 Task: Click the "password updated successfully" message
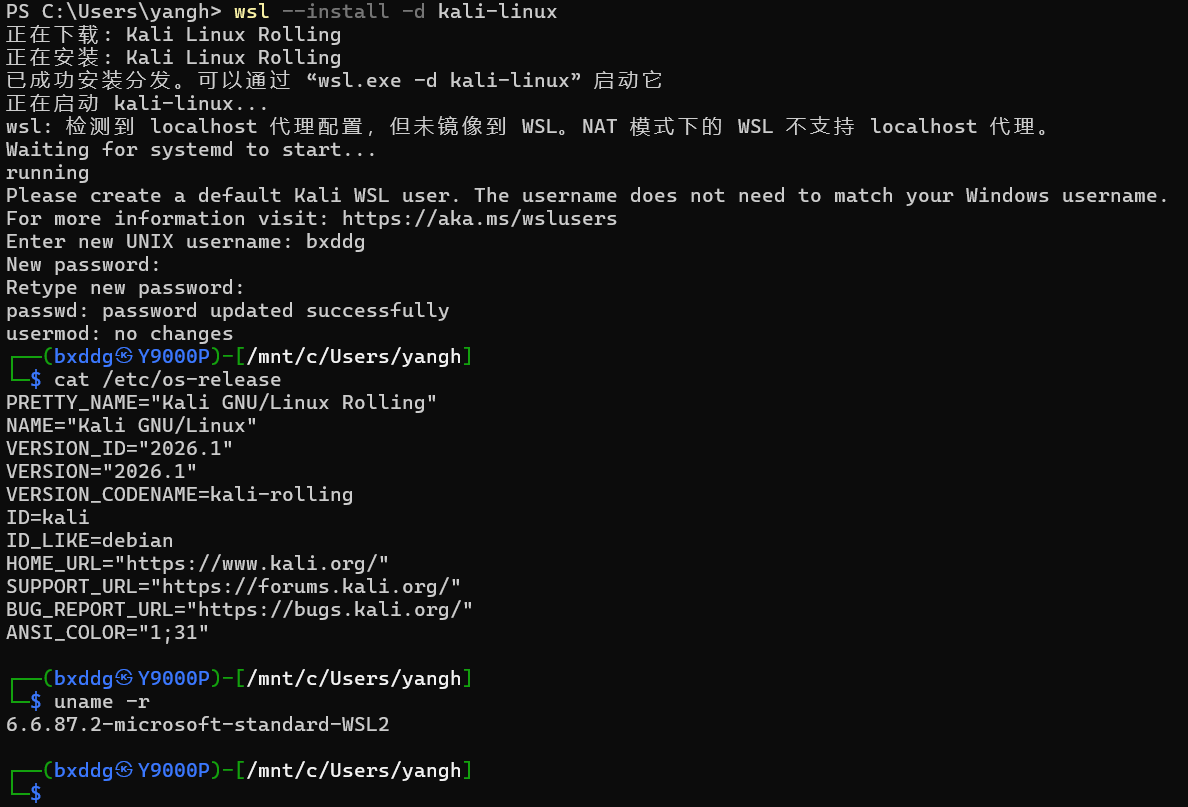(275, 310)
